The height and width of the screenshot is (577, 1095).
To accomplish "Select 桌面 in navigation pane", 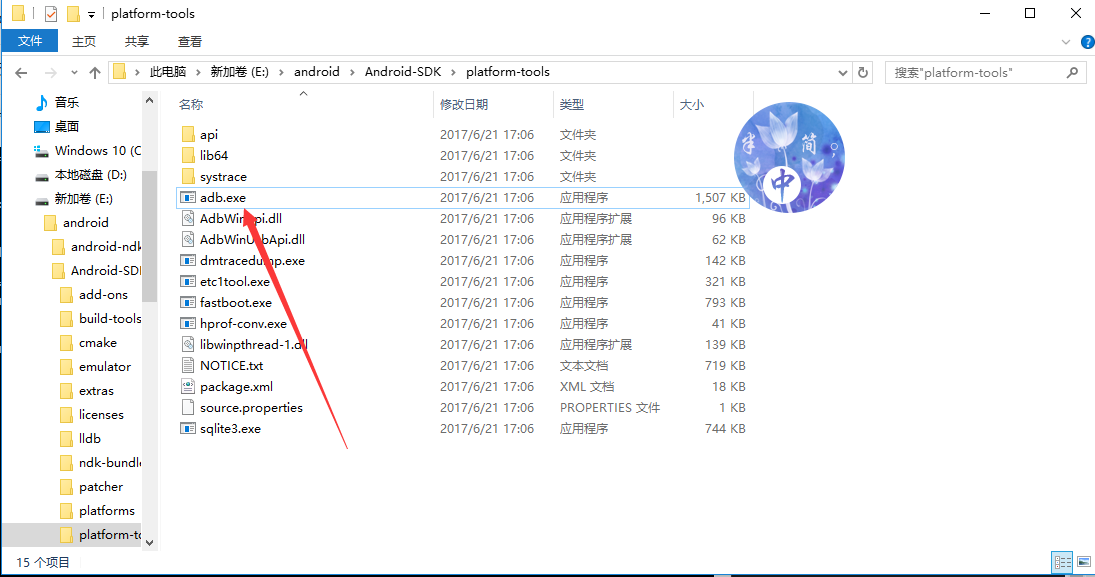I will (x=67, y=126).
